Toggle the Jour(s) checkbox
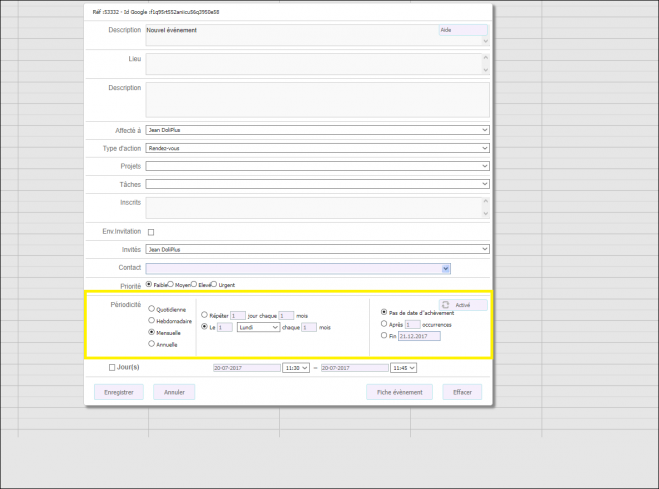Screen dimensions: 659x489 point(112,367)
